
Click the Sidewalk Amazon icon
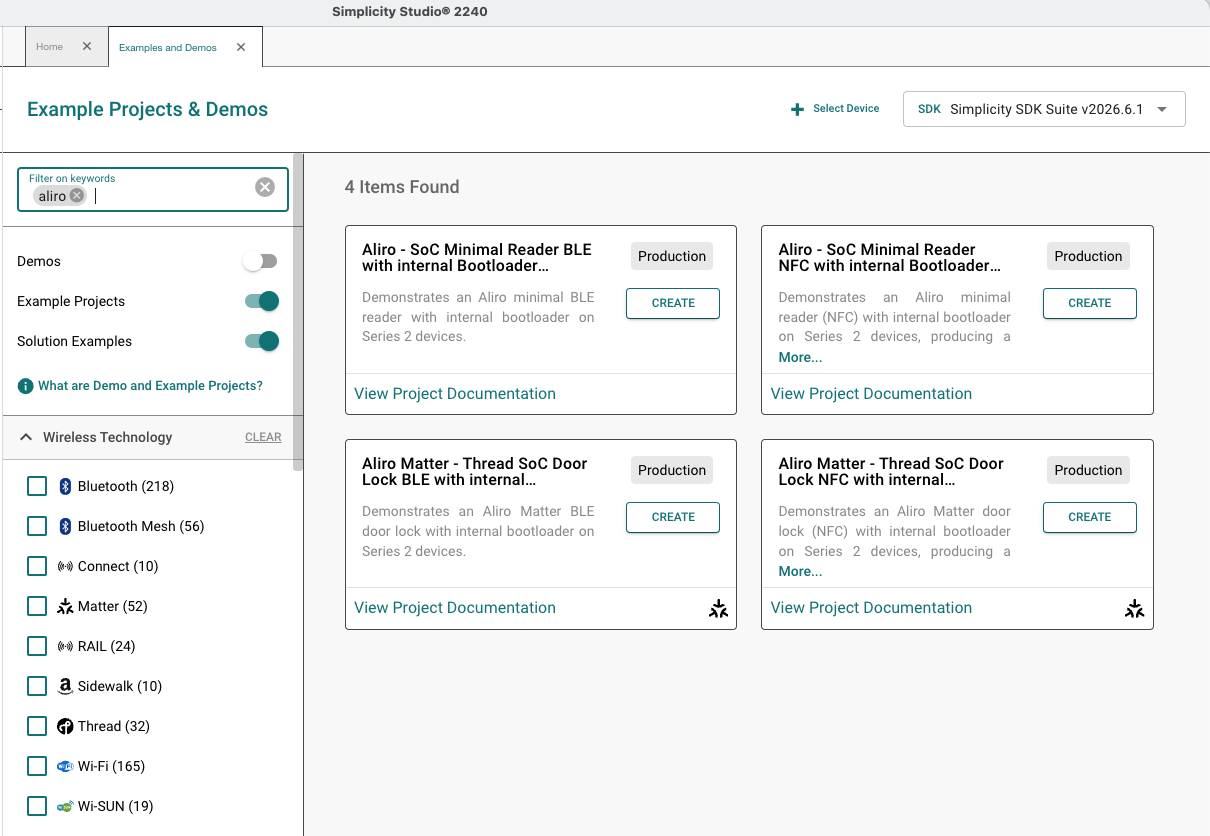pos(65,686)
